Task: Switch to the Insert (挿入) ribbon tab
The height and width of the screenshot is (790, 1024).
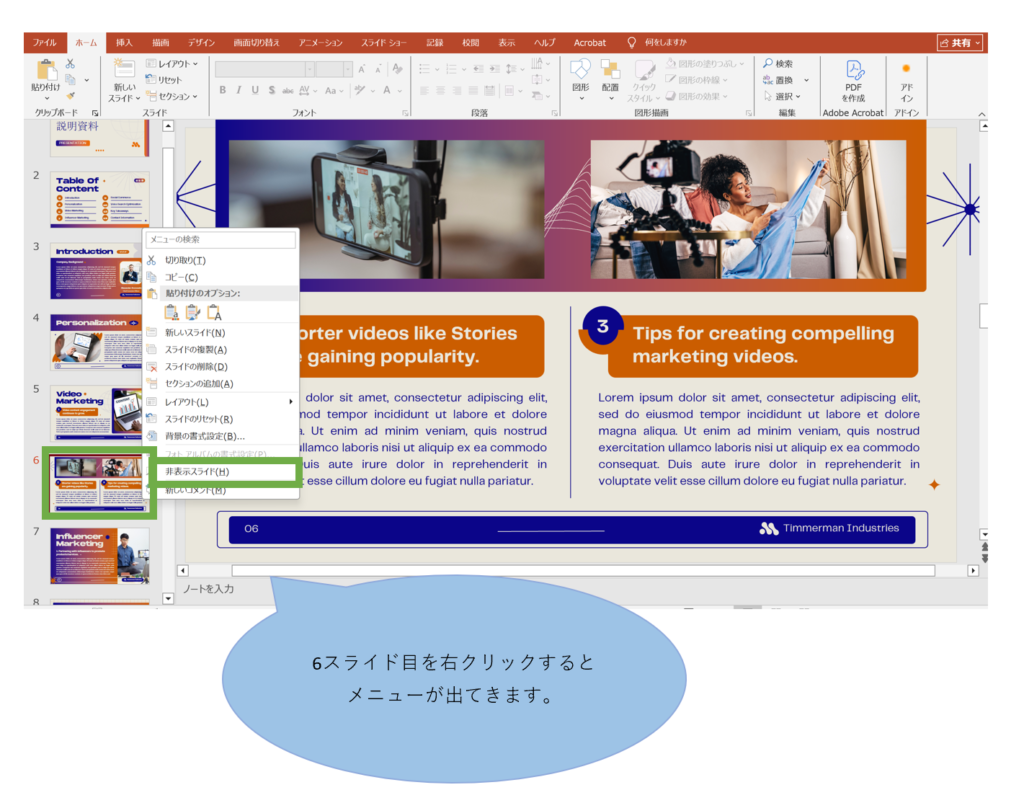Action: pos(124,43)
